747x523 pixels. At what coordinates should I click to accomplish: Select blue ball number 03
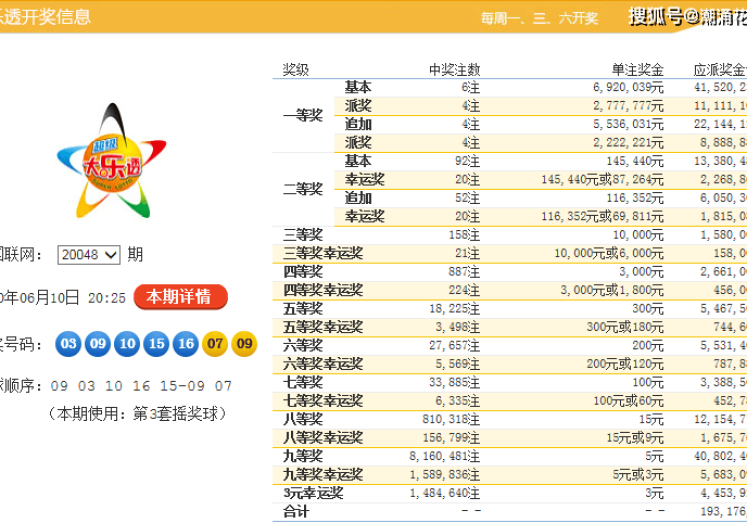(68, 343)
